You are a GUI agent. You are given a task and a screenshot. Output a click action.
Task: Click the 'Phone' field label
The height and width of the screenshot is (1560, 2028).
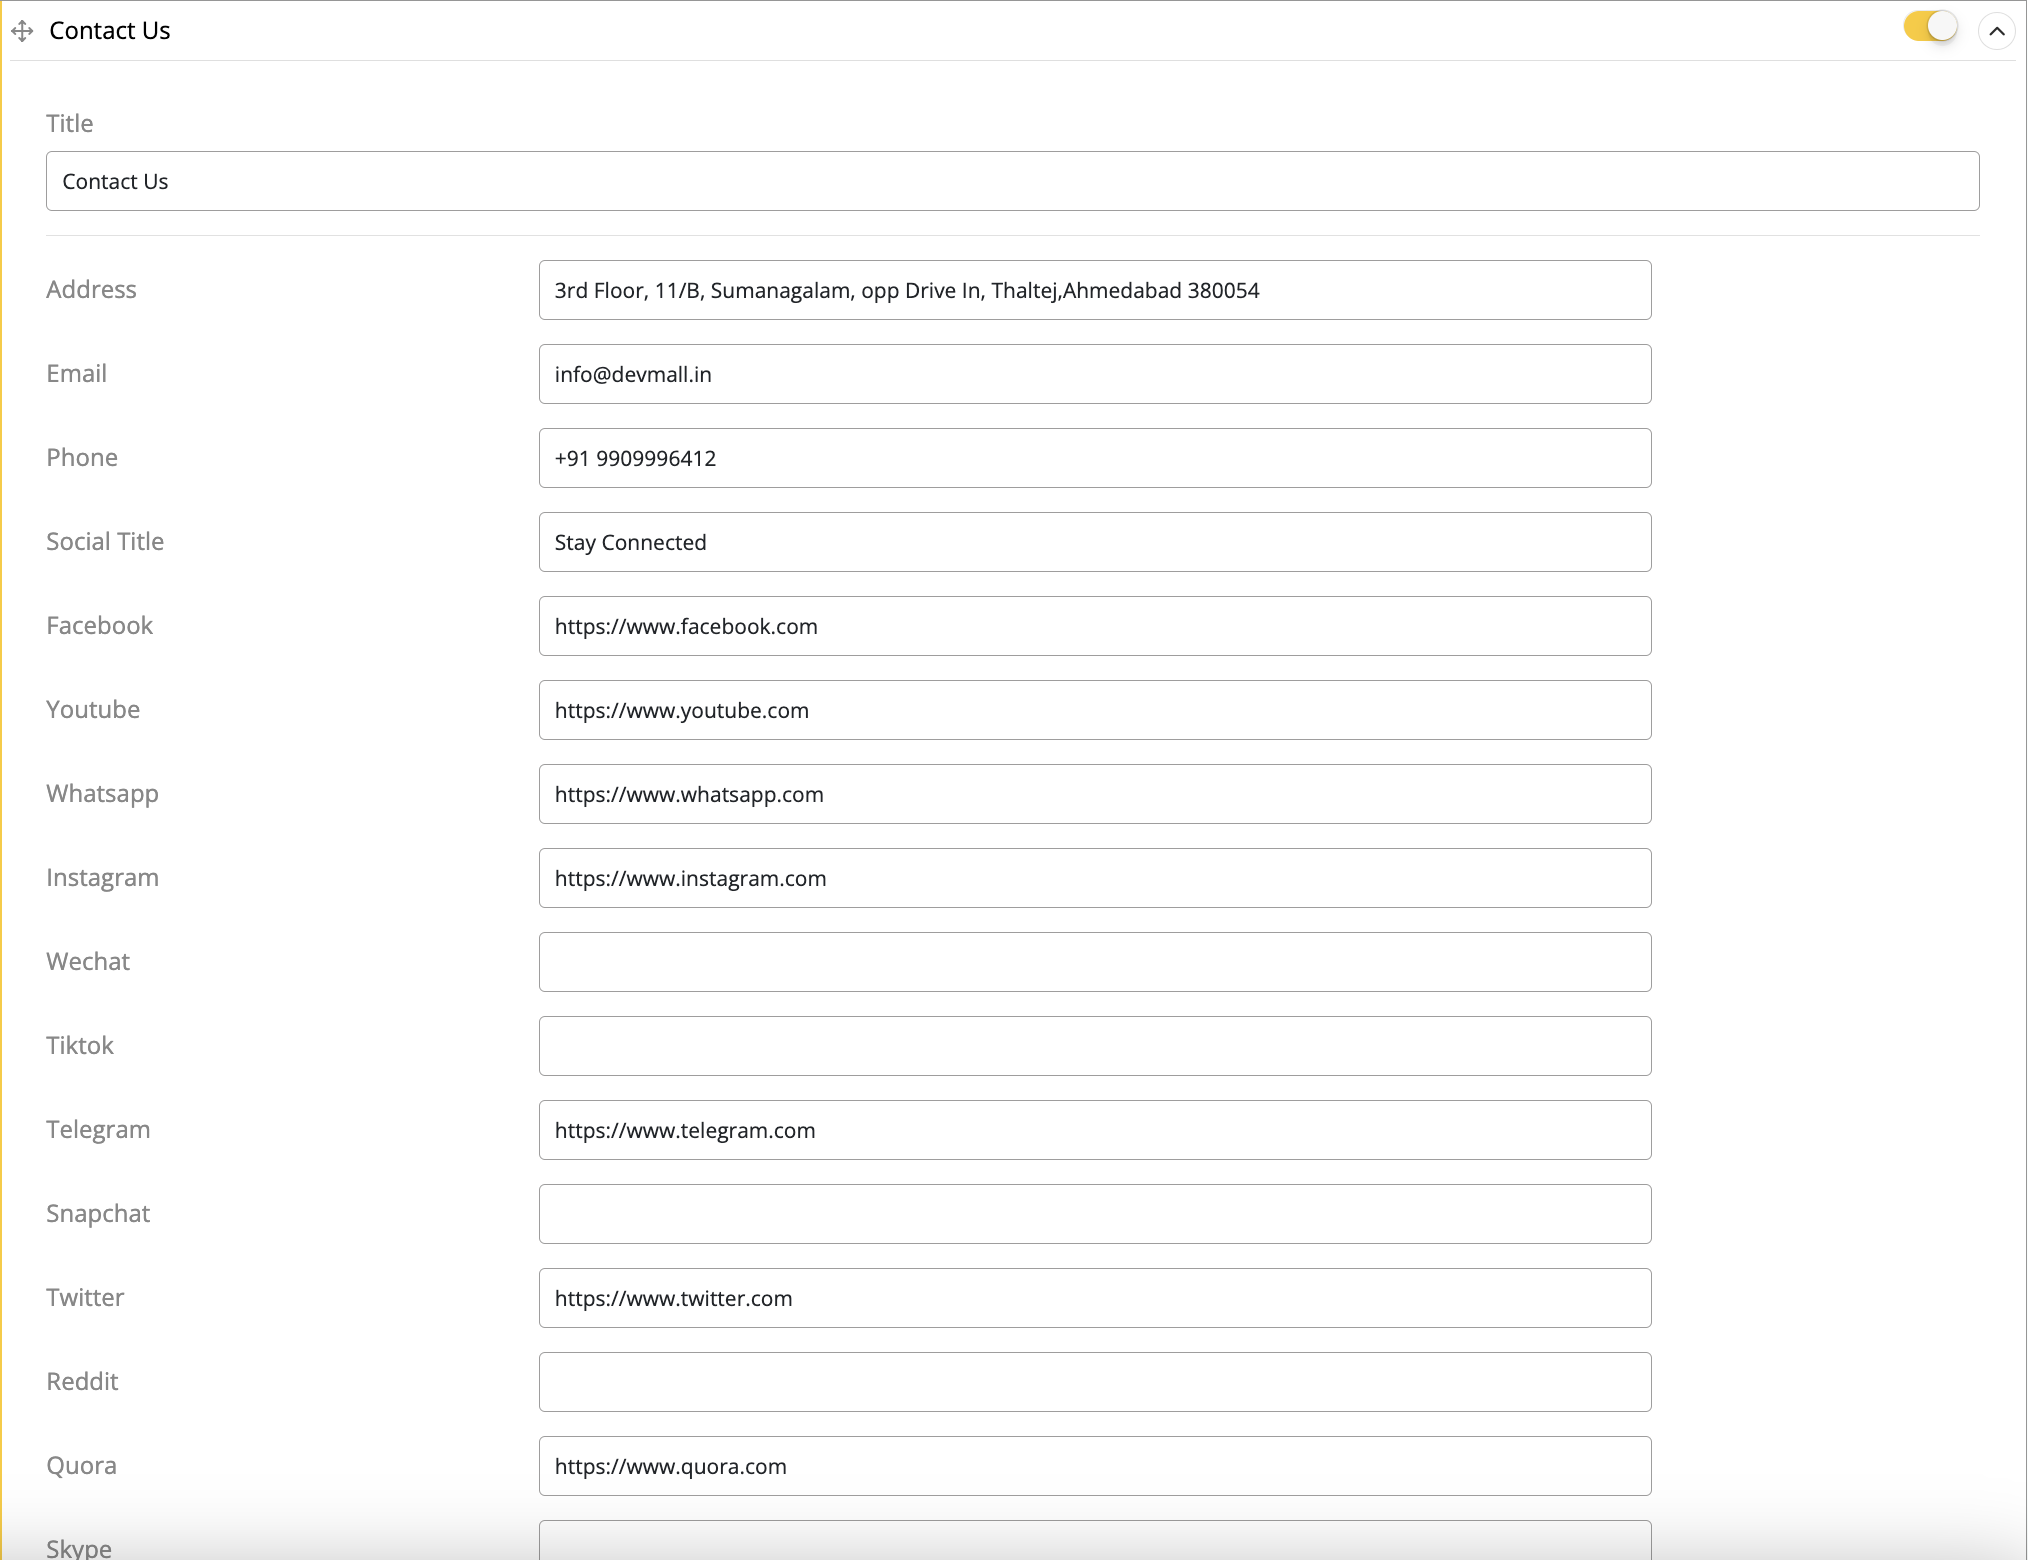(x=82, y=457)
